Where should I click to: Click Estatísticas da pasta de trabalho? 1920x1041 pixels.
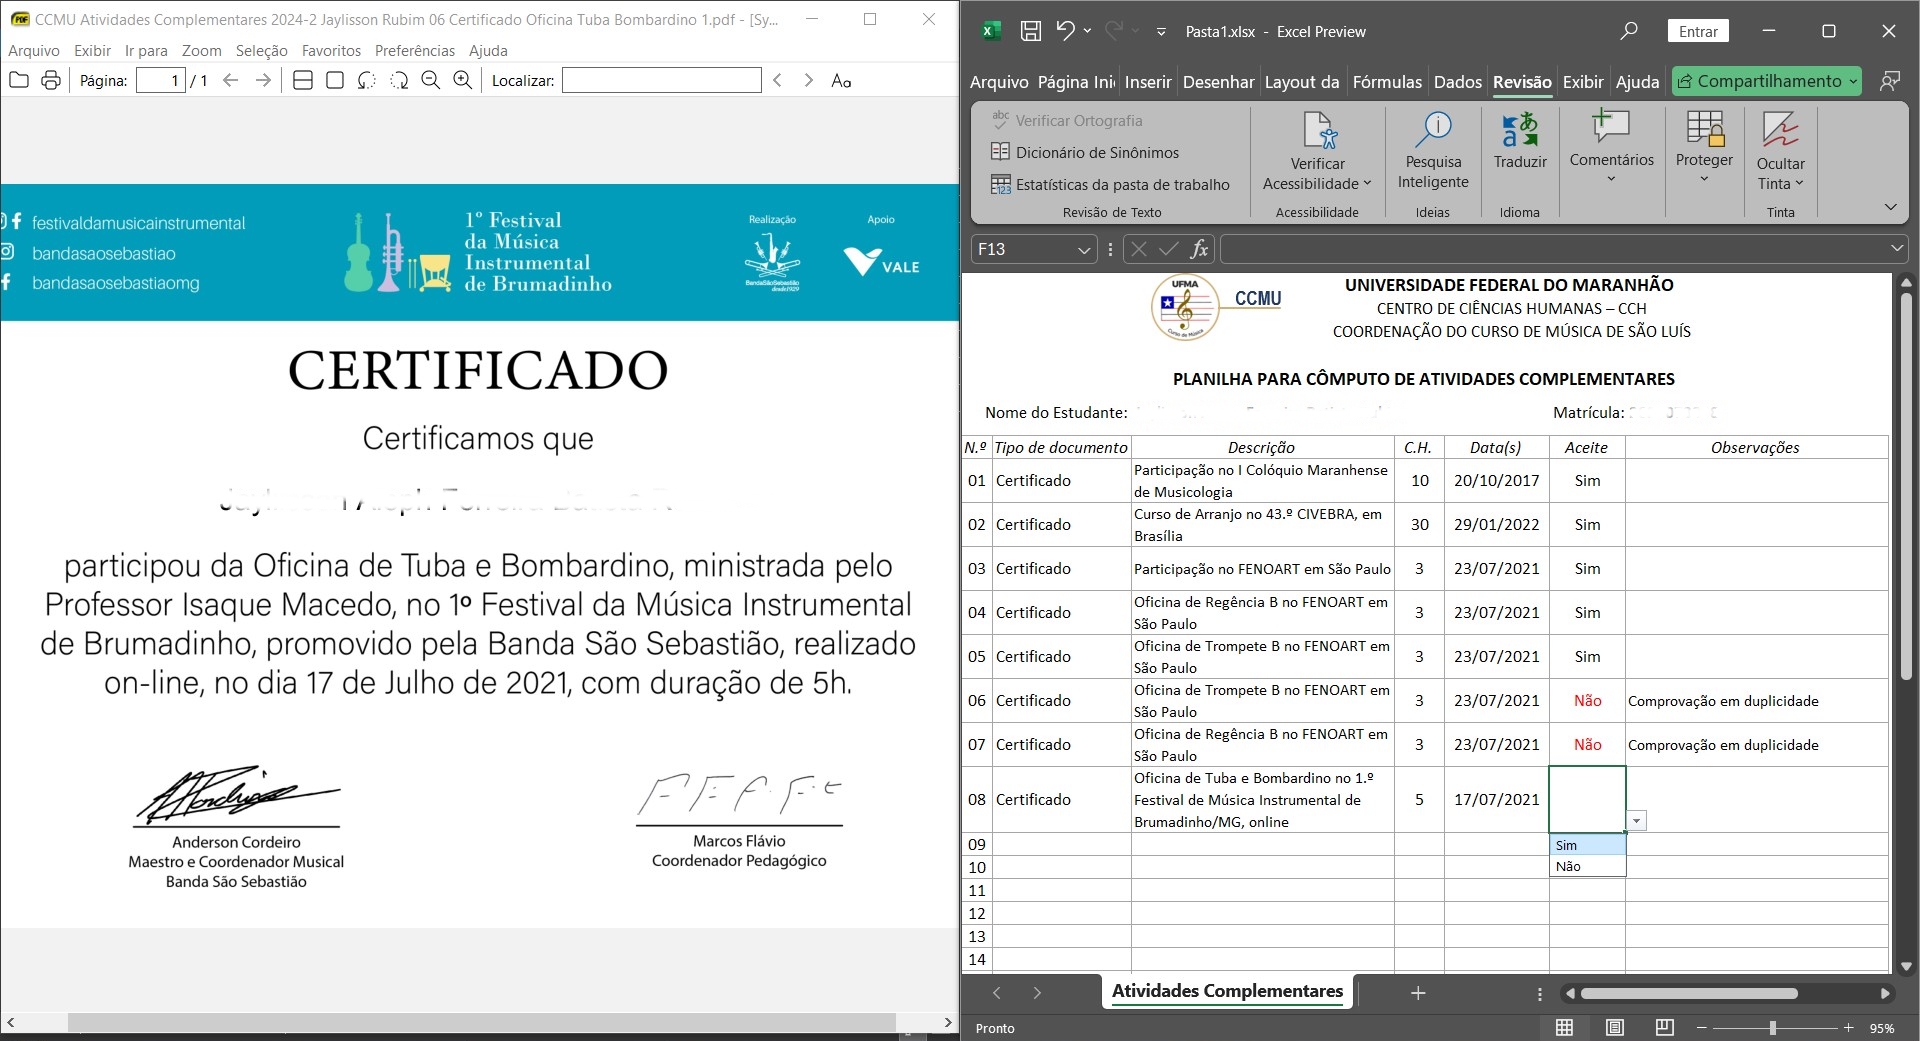(1110, 184)
